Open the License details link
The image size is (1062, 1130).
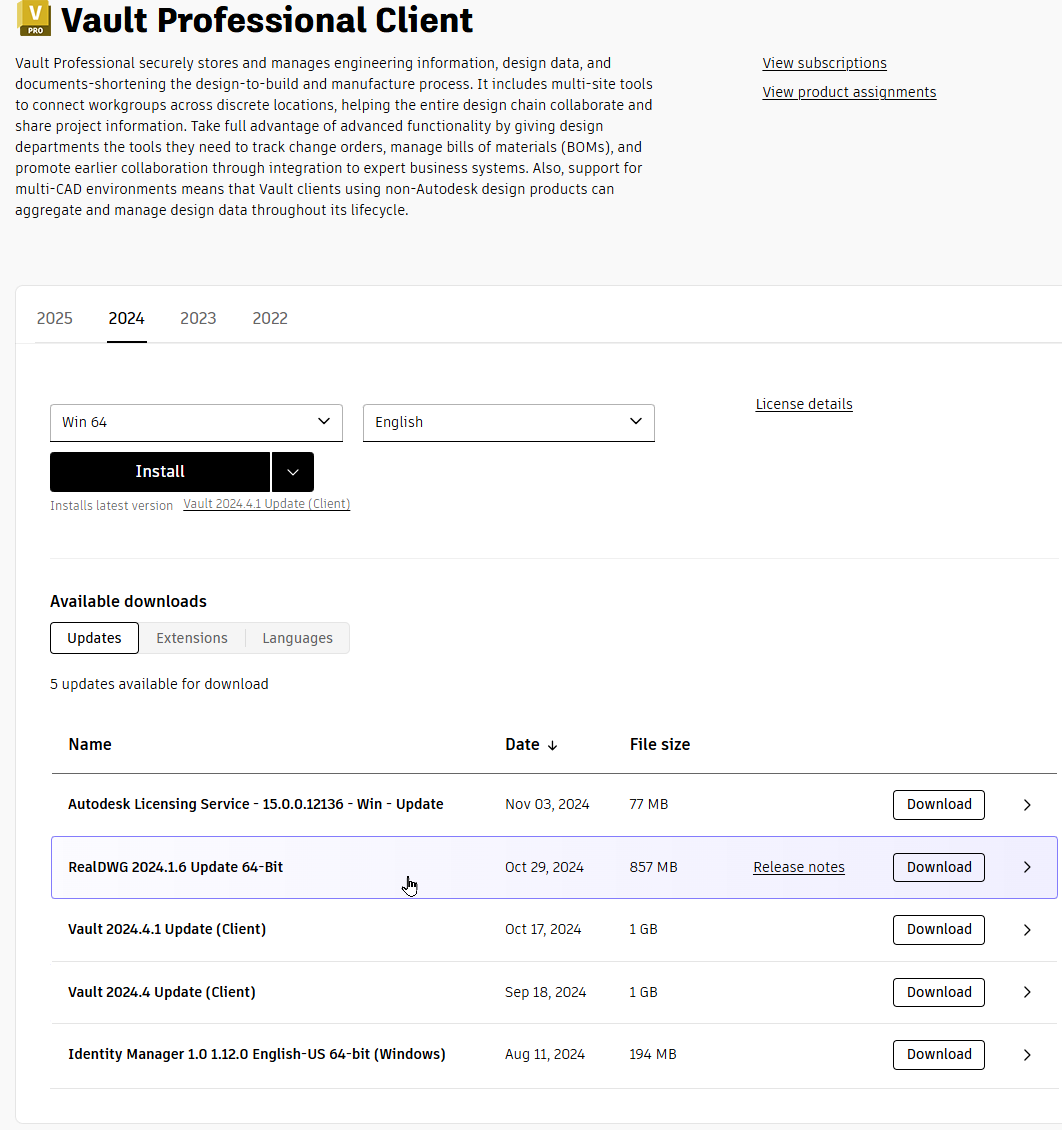(804, 404)
